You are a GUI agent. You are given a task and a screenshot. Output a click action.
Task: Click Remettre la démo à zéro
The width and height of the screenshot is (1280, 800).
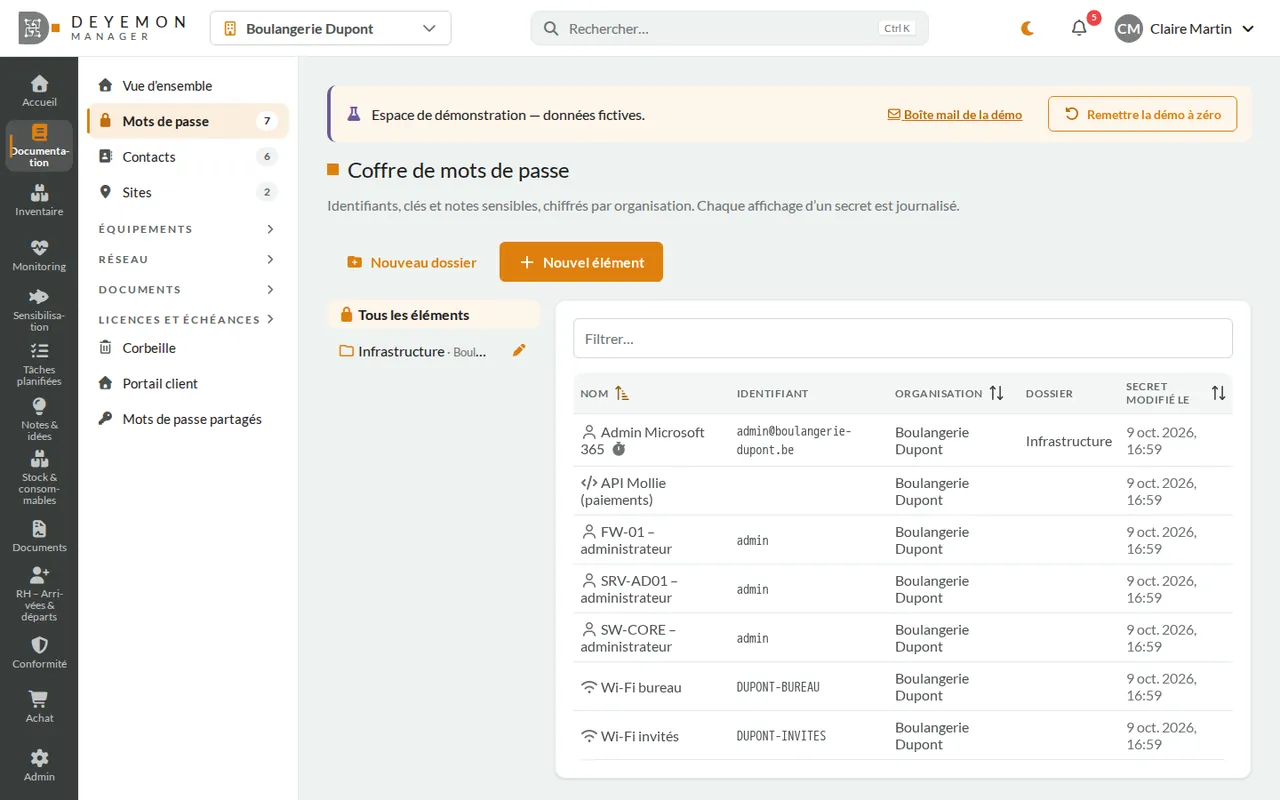1142,114
